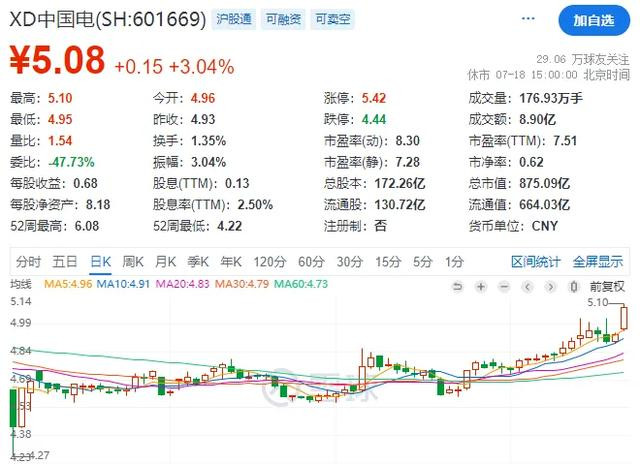The image size is (640, 464).
Task: Click the 最高 value 5.10
Action: point(60,98)
